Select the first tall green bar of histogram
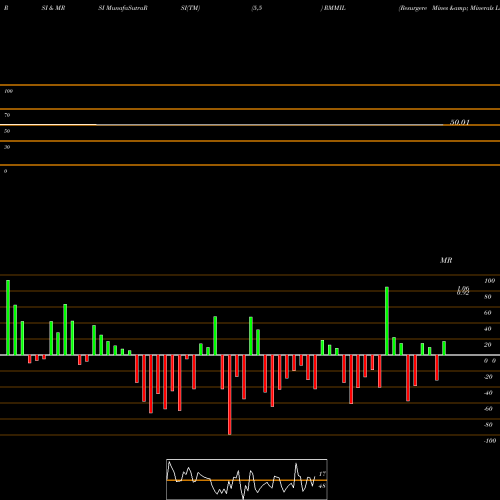 click(8, 318)
